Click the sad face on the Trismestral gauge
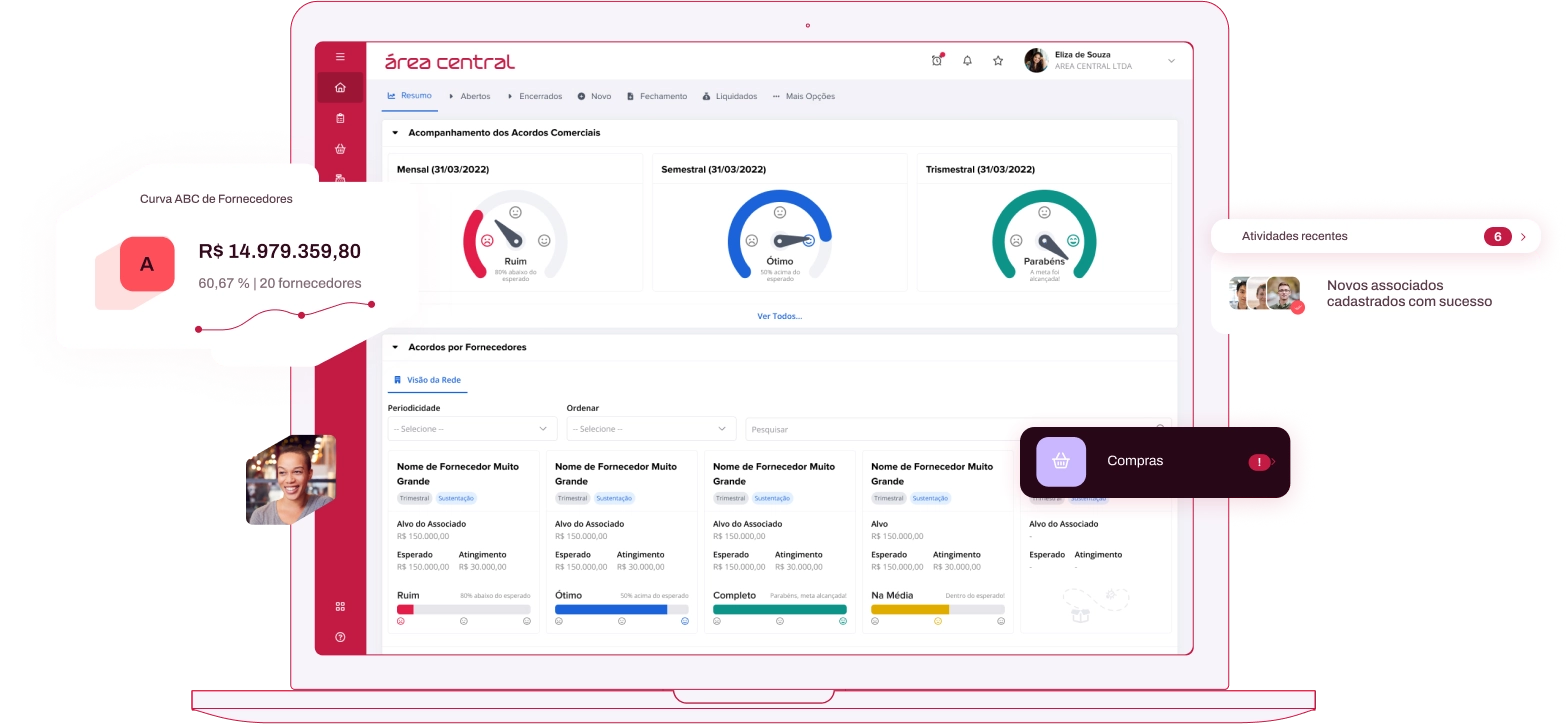This screenshot has height=727, width=1566. click(1016, 241)
